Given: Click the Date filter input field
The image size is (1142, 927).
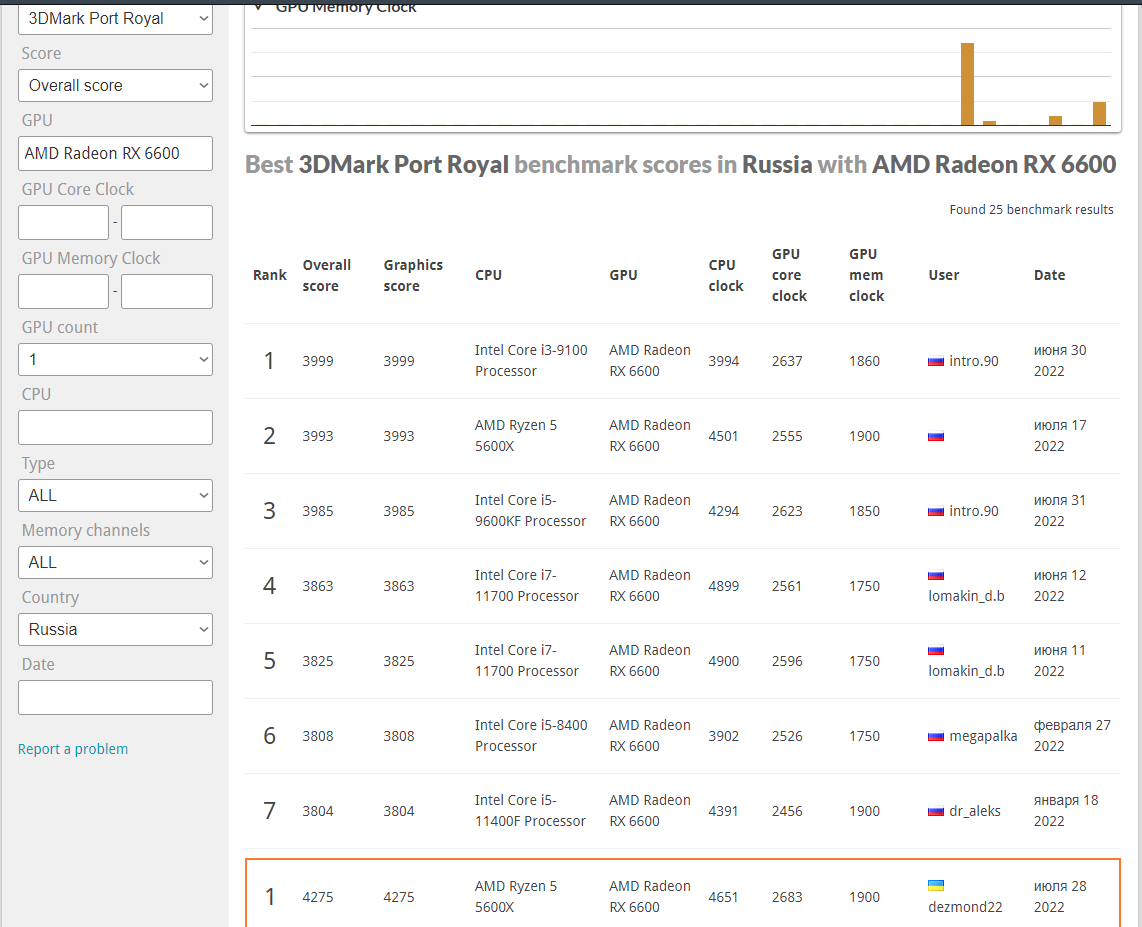Looking at the screenshot, I should [x=116, y=697].
